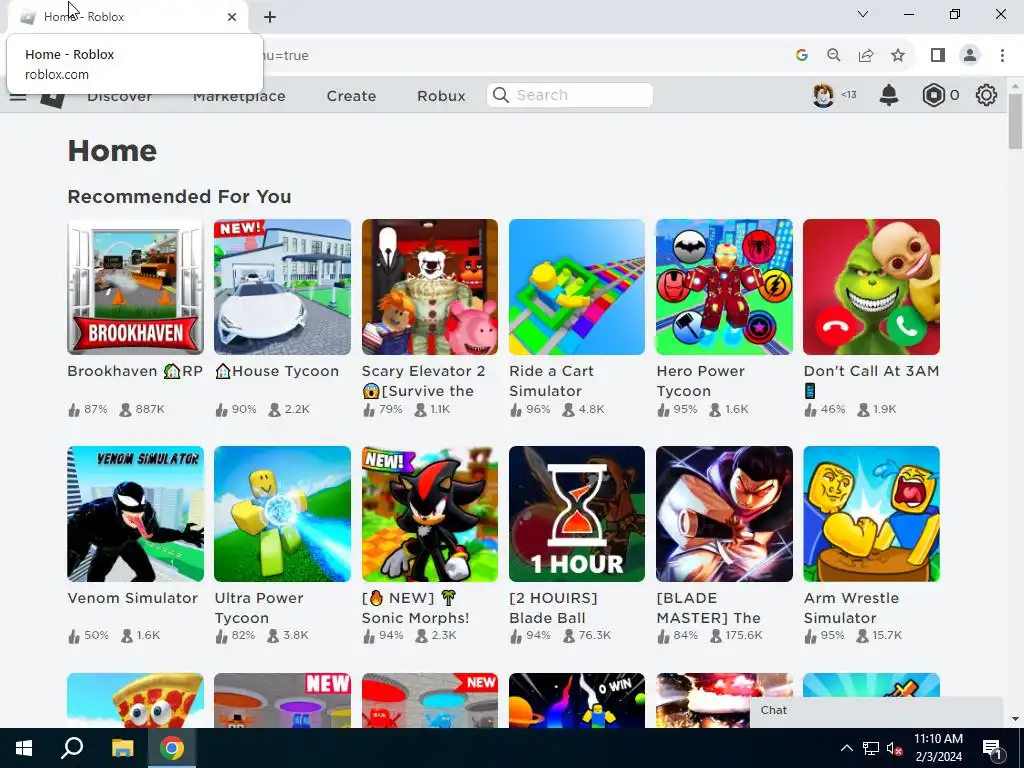
Task: Click Arm Wrestle Simulator title text
Action: [851, 608]
